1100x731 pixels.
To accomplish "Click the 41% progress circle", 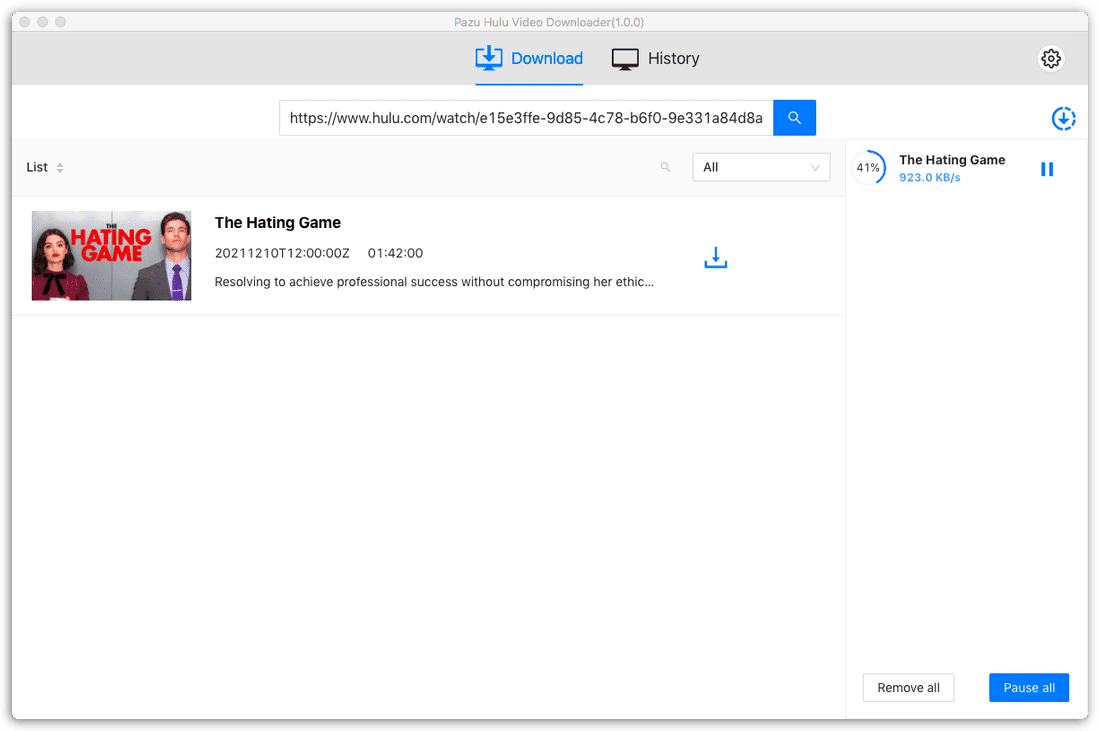I will [x=868, y=168].
